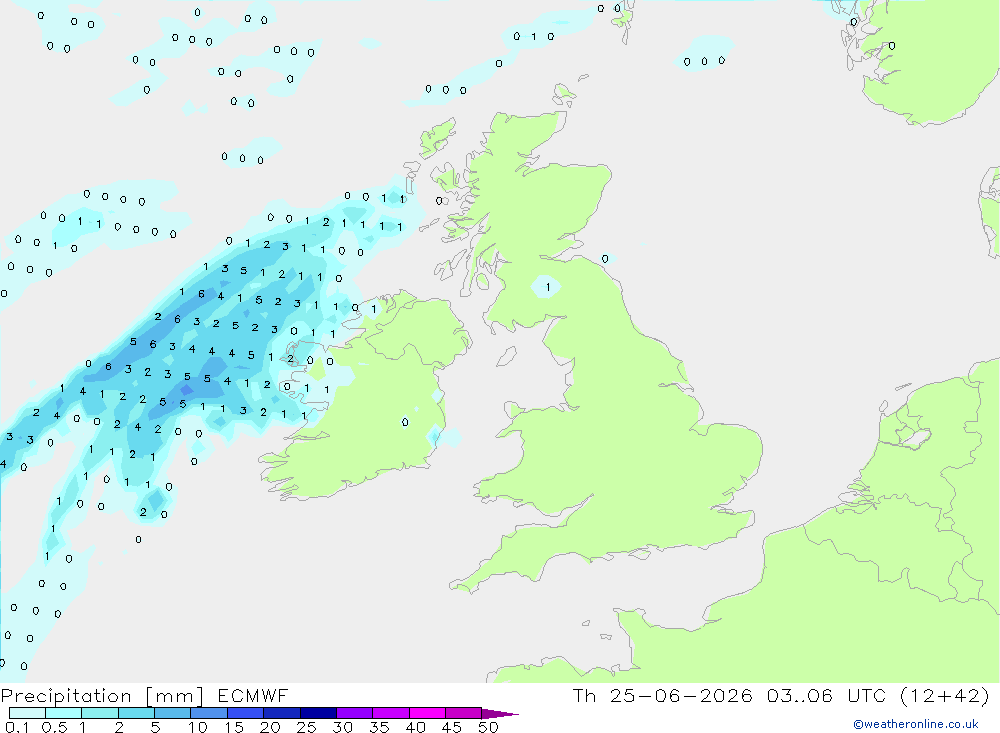Click the '1' value over southern Scotland
The image size is (1000, 733).
coord(548,288)
